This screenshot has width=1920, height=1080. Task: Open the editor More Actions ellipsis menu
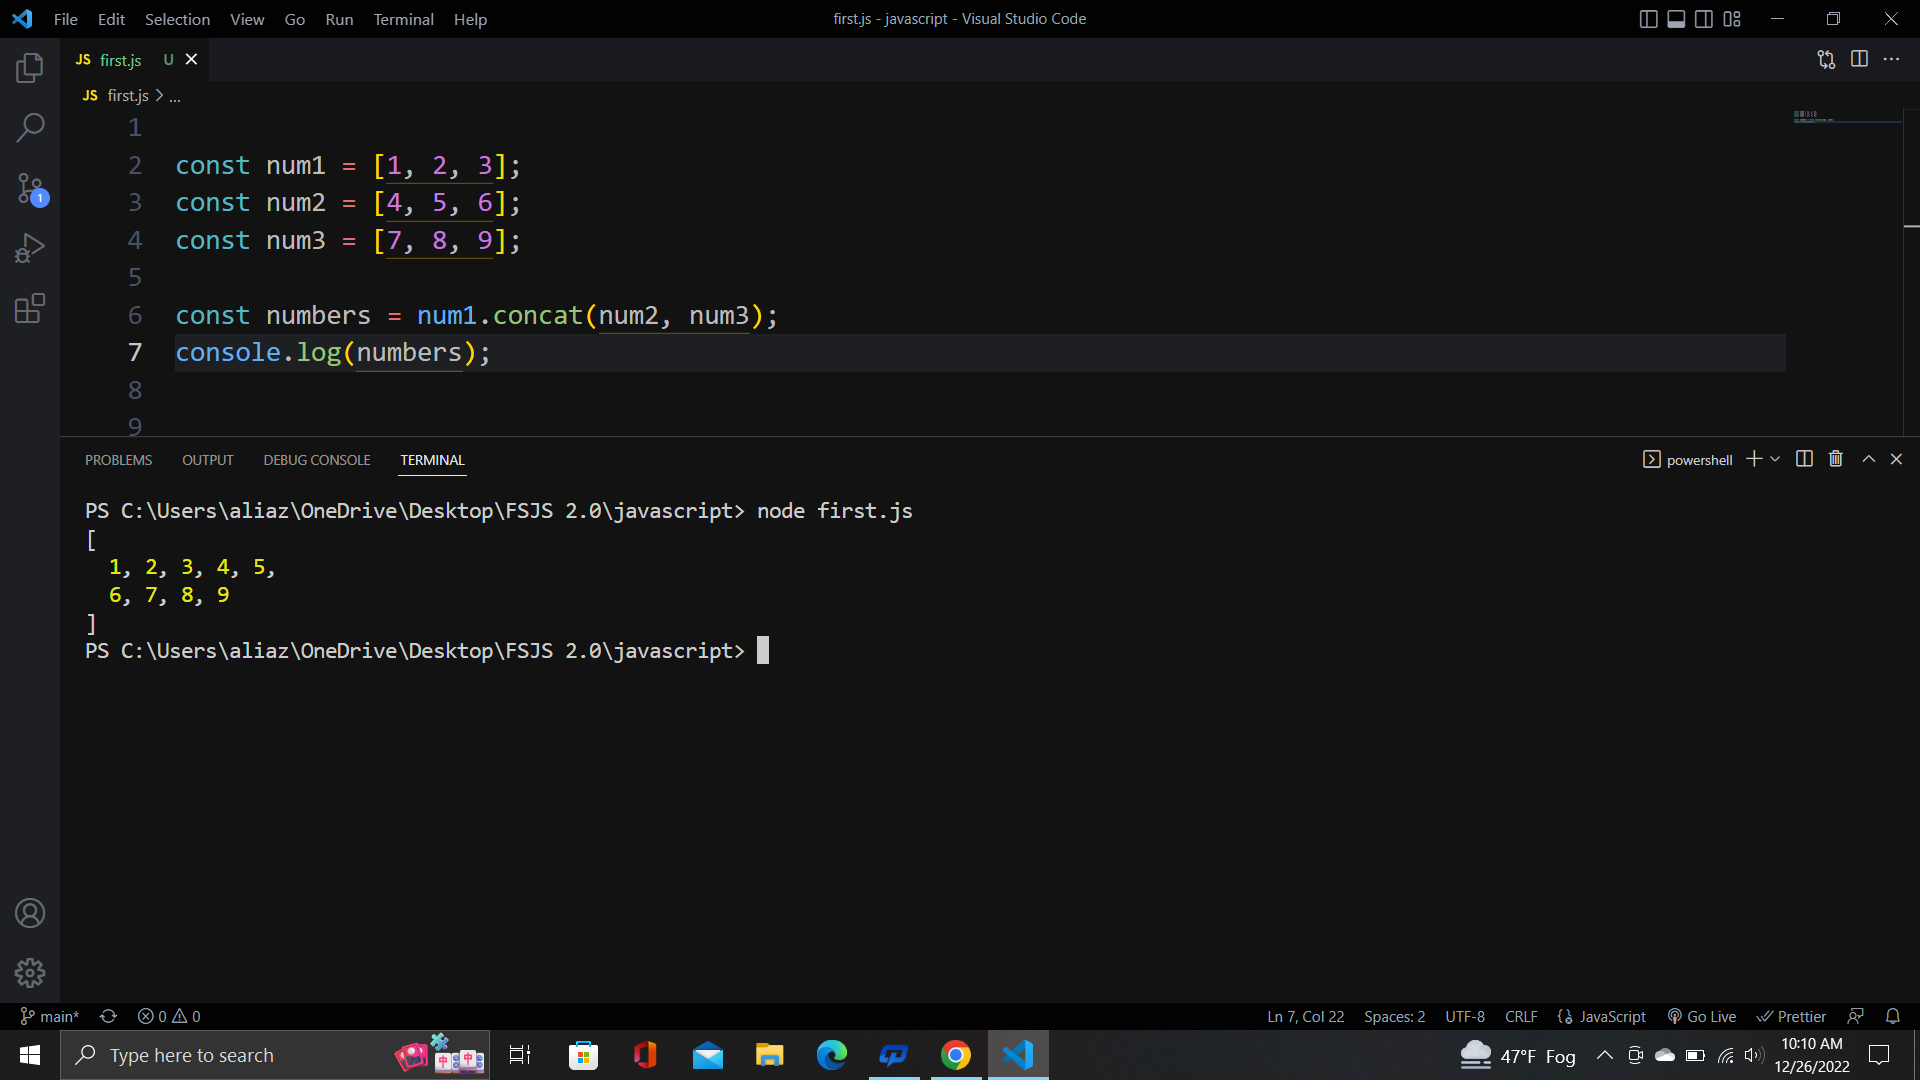pyautogui.click(x=1891, y=59)
